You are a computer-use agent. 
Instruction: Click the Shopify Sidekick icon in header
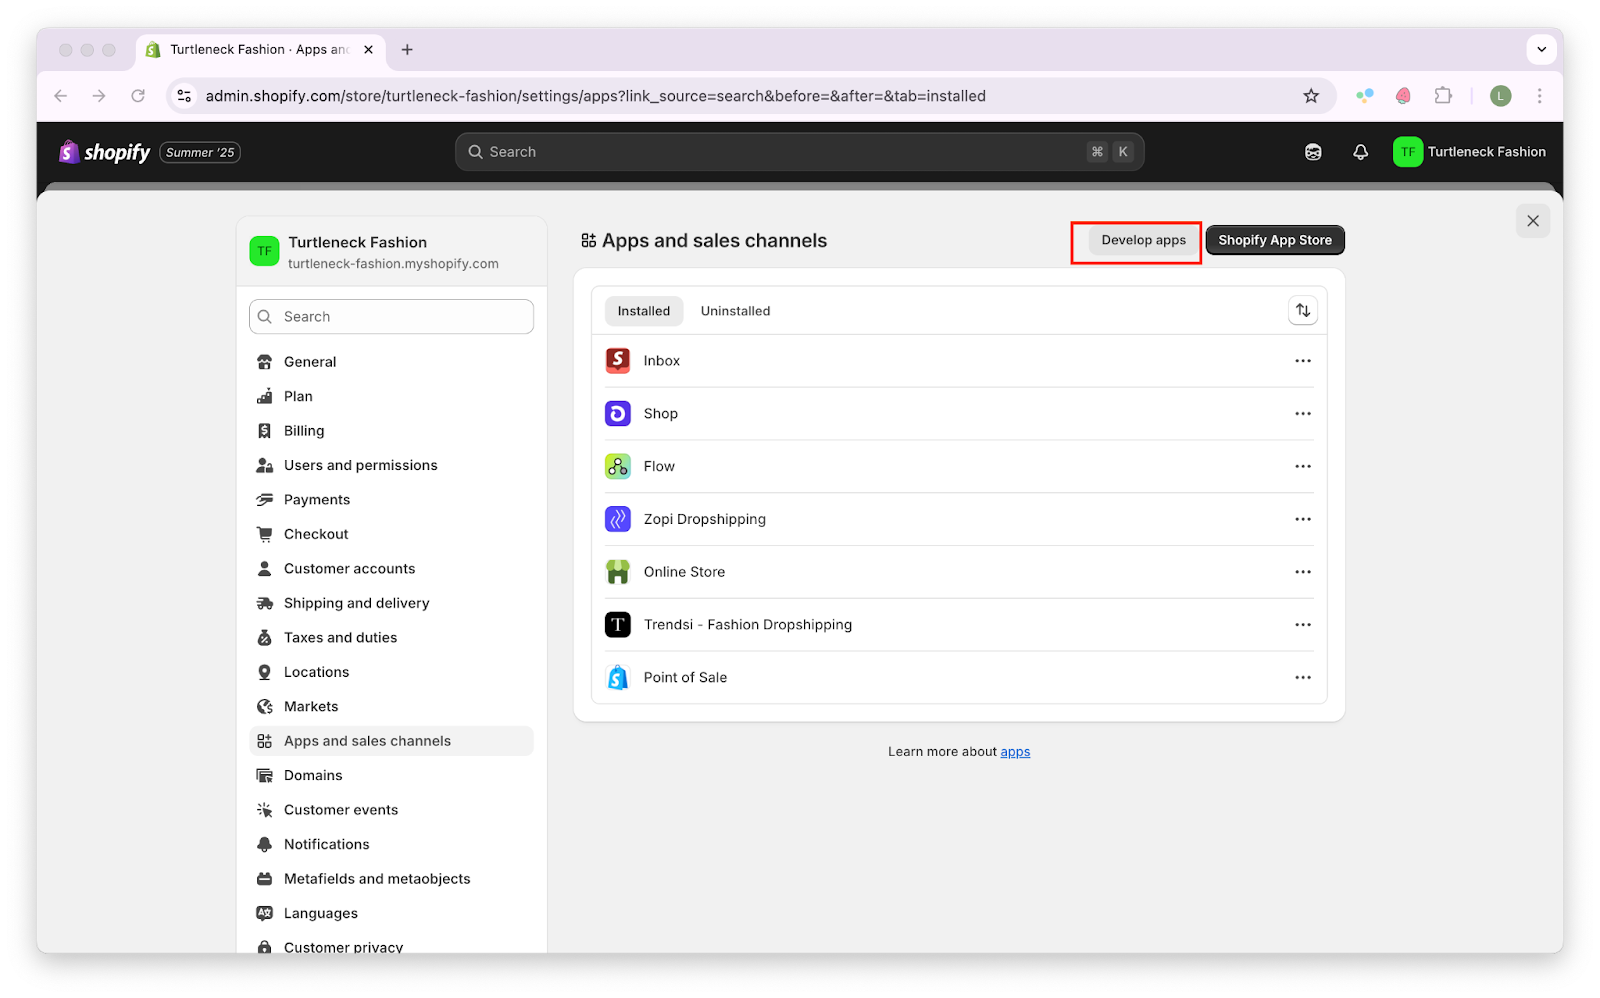[x=1313, y=152]
